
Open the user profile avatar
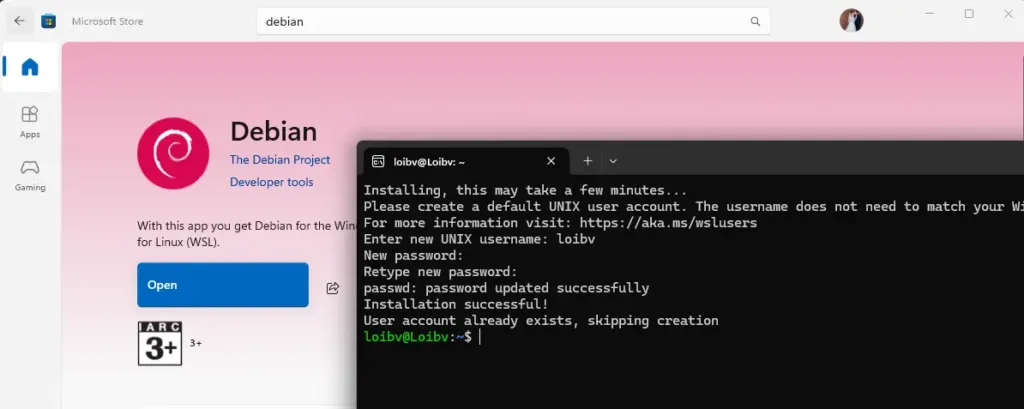click(851, 21)
